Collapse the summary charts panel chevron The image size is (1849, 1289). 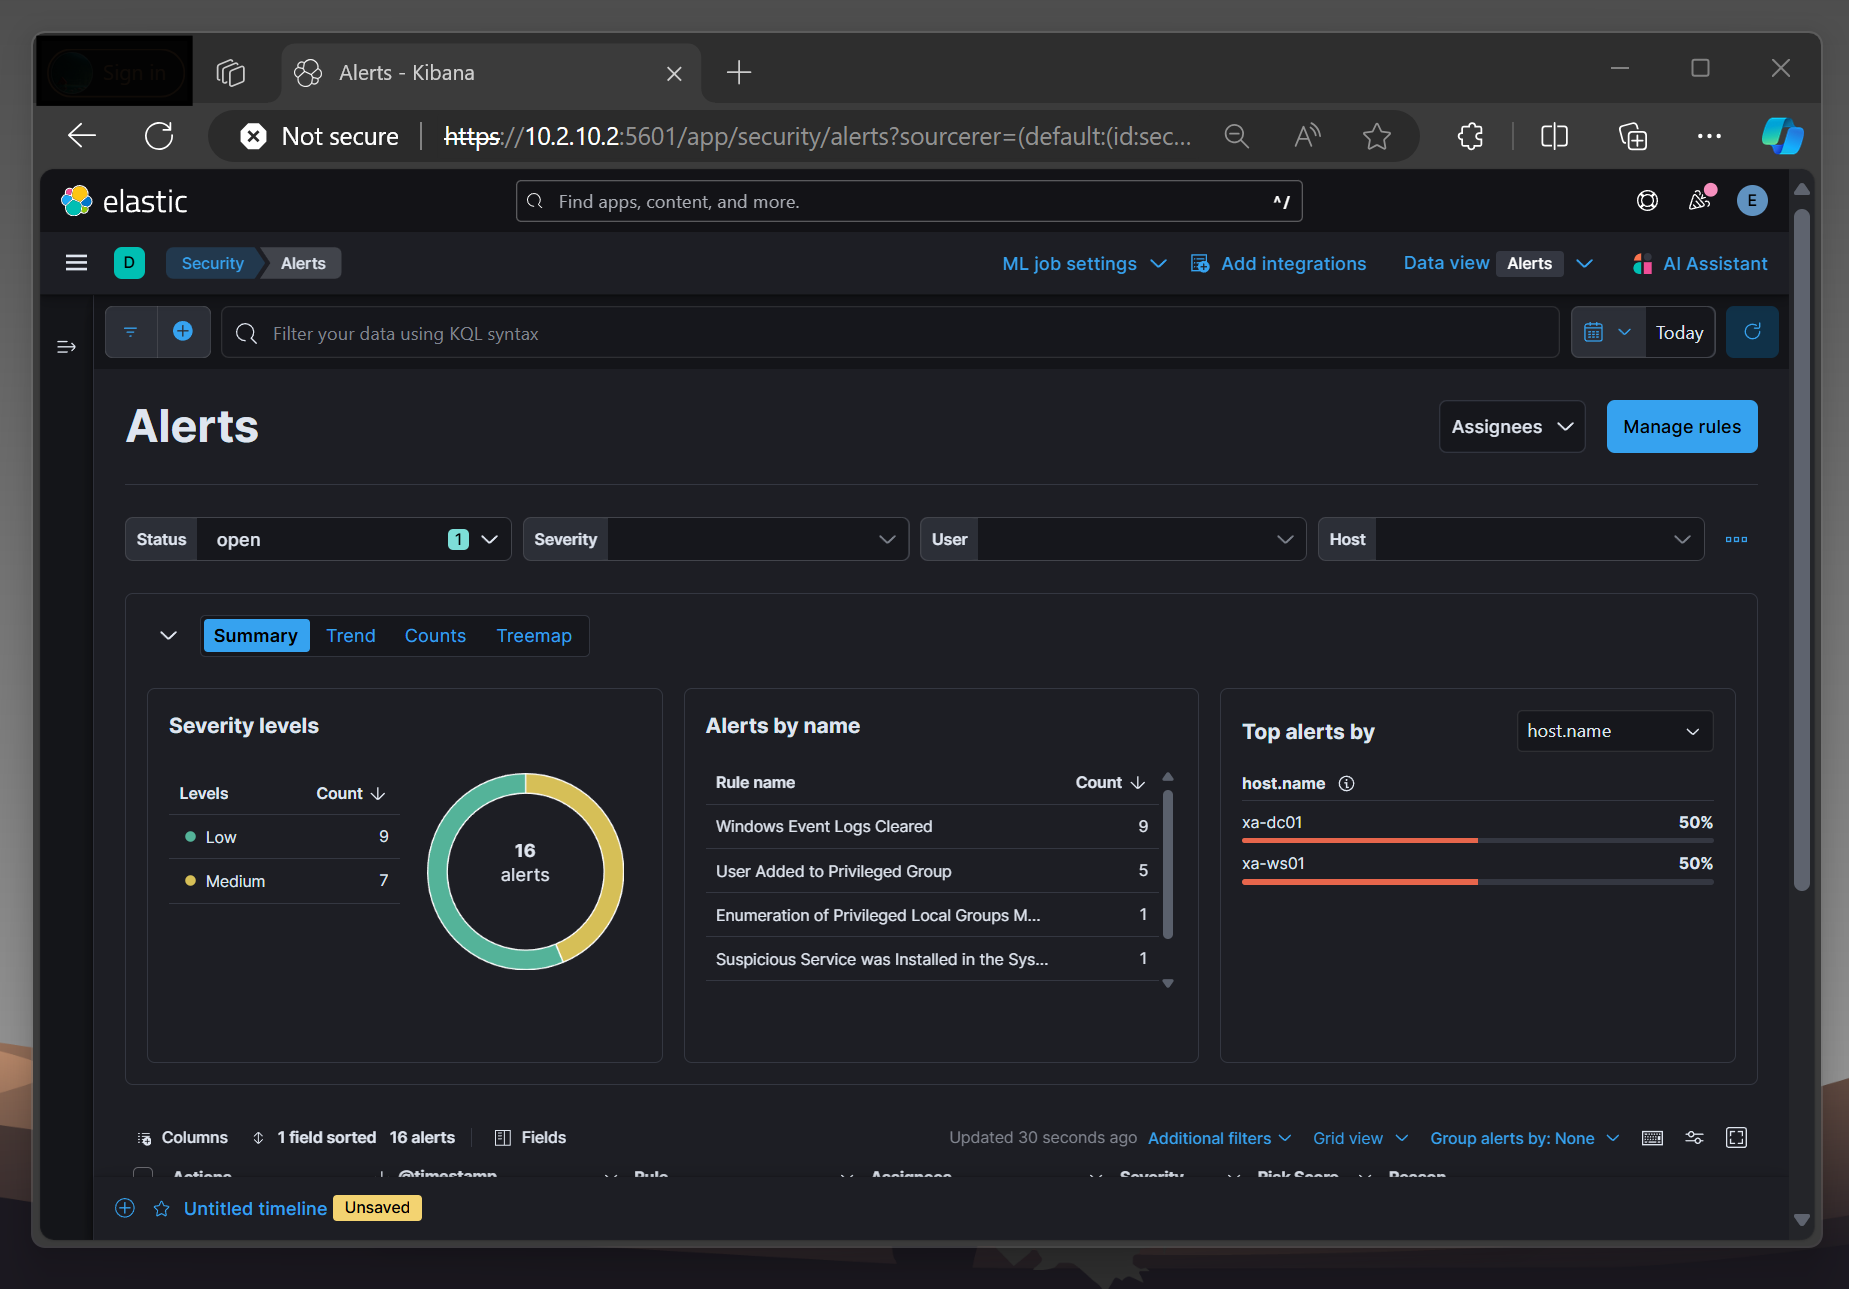(x=168, y=636)
